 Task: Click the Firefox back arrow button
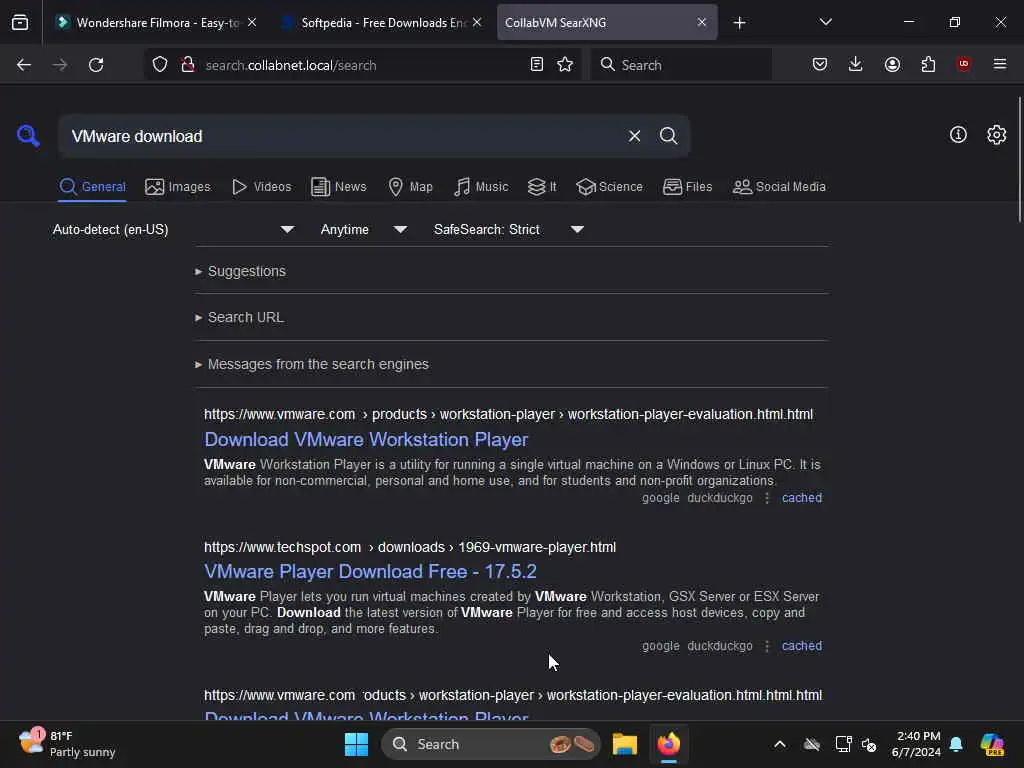[24, 65]
